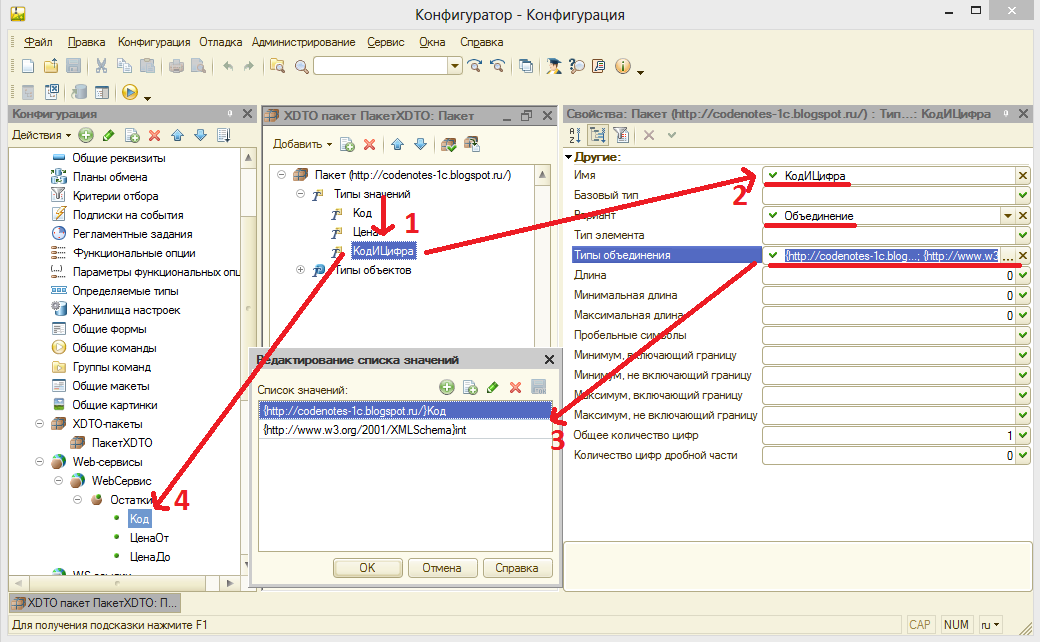Open the Файл menu

(x=38, y=42)
